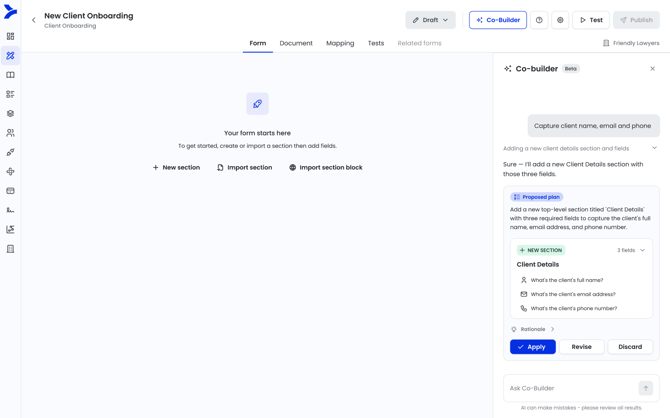670x418 pixels.
Task: Click the Test button
Action: click(591, 20)
